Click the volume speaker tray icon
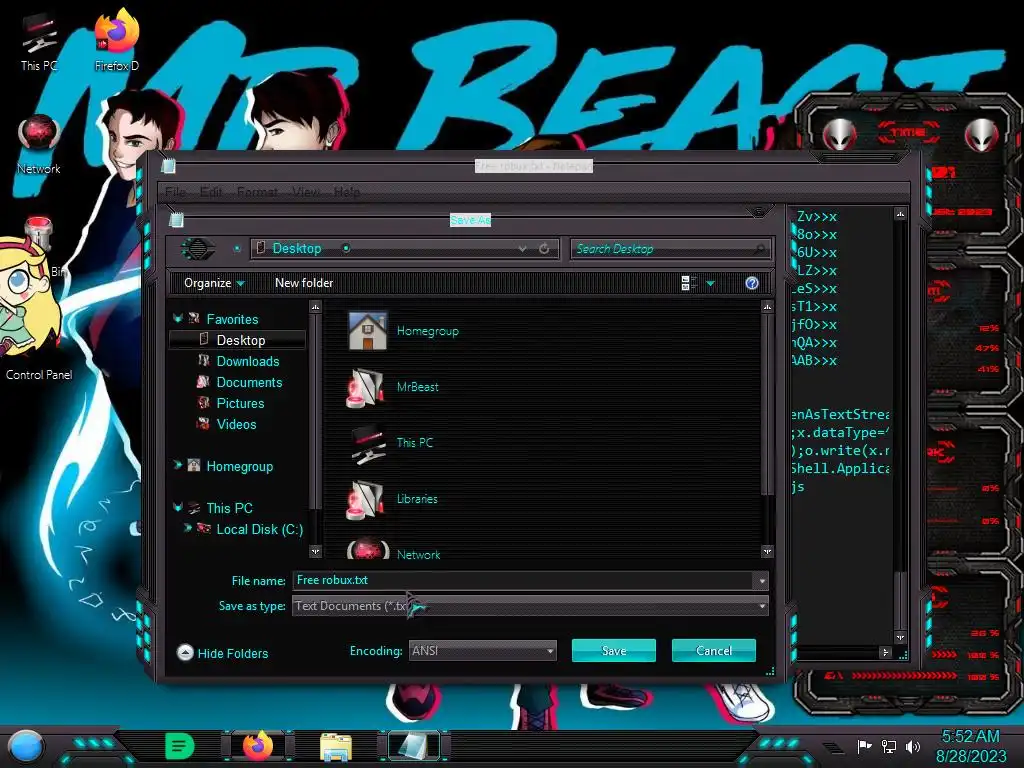The height and width of the screenshot is (768, 1024). pyautogui.click(x=912, y=746)
